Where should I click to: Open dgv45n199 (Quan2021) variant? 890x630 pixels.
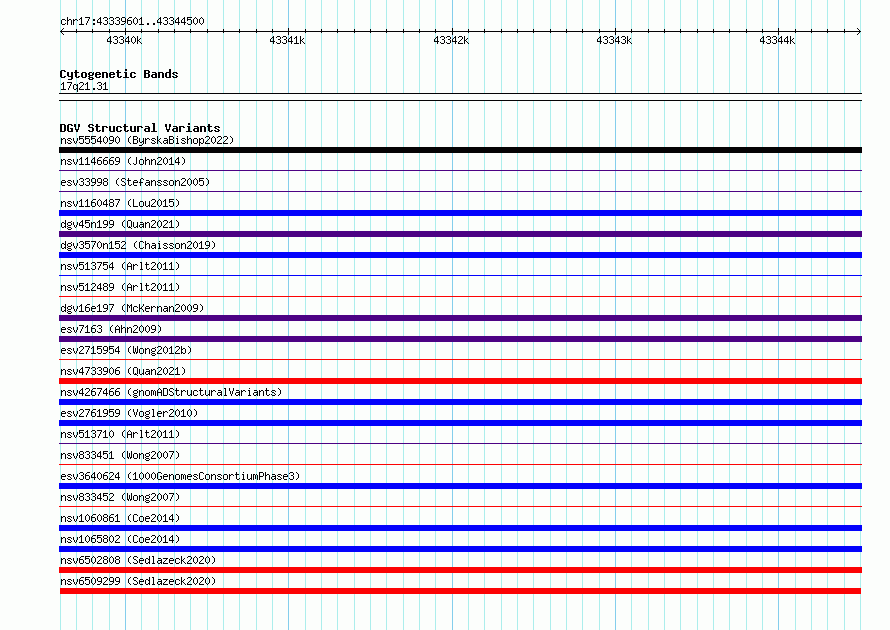click(120, 224)
